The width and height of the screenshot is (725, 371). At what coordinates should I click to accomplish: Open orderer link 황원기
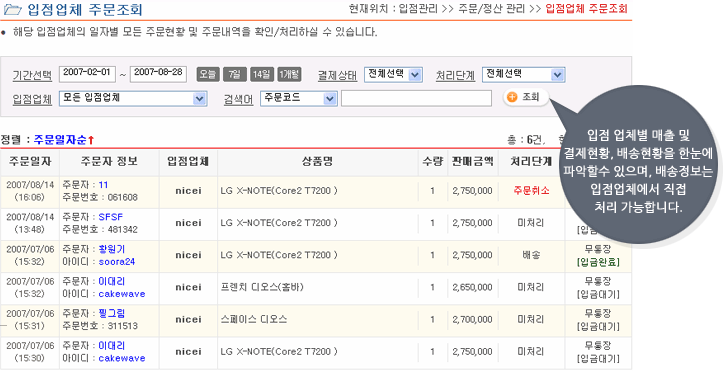coord(111,249)
